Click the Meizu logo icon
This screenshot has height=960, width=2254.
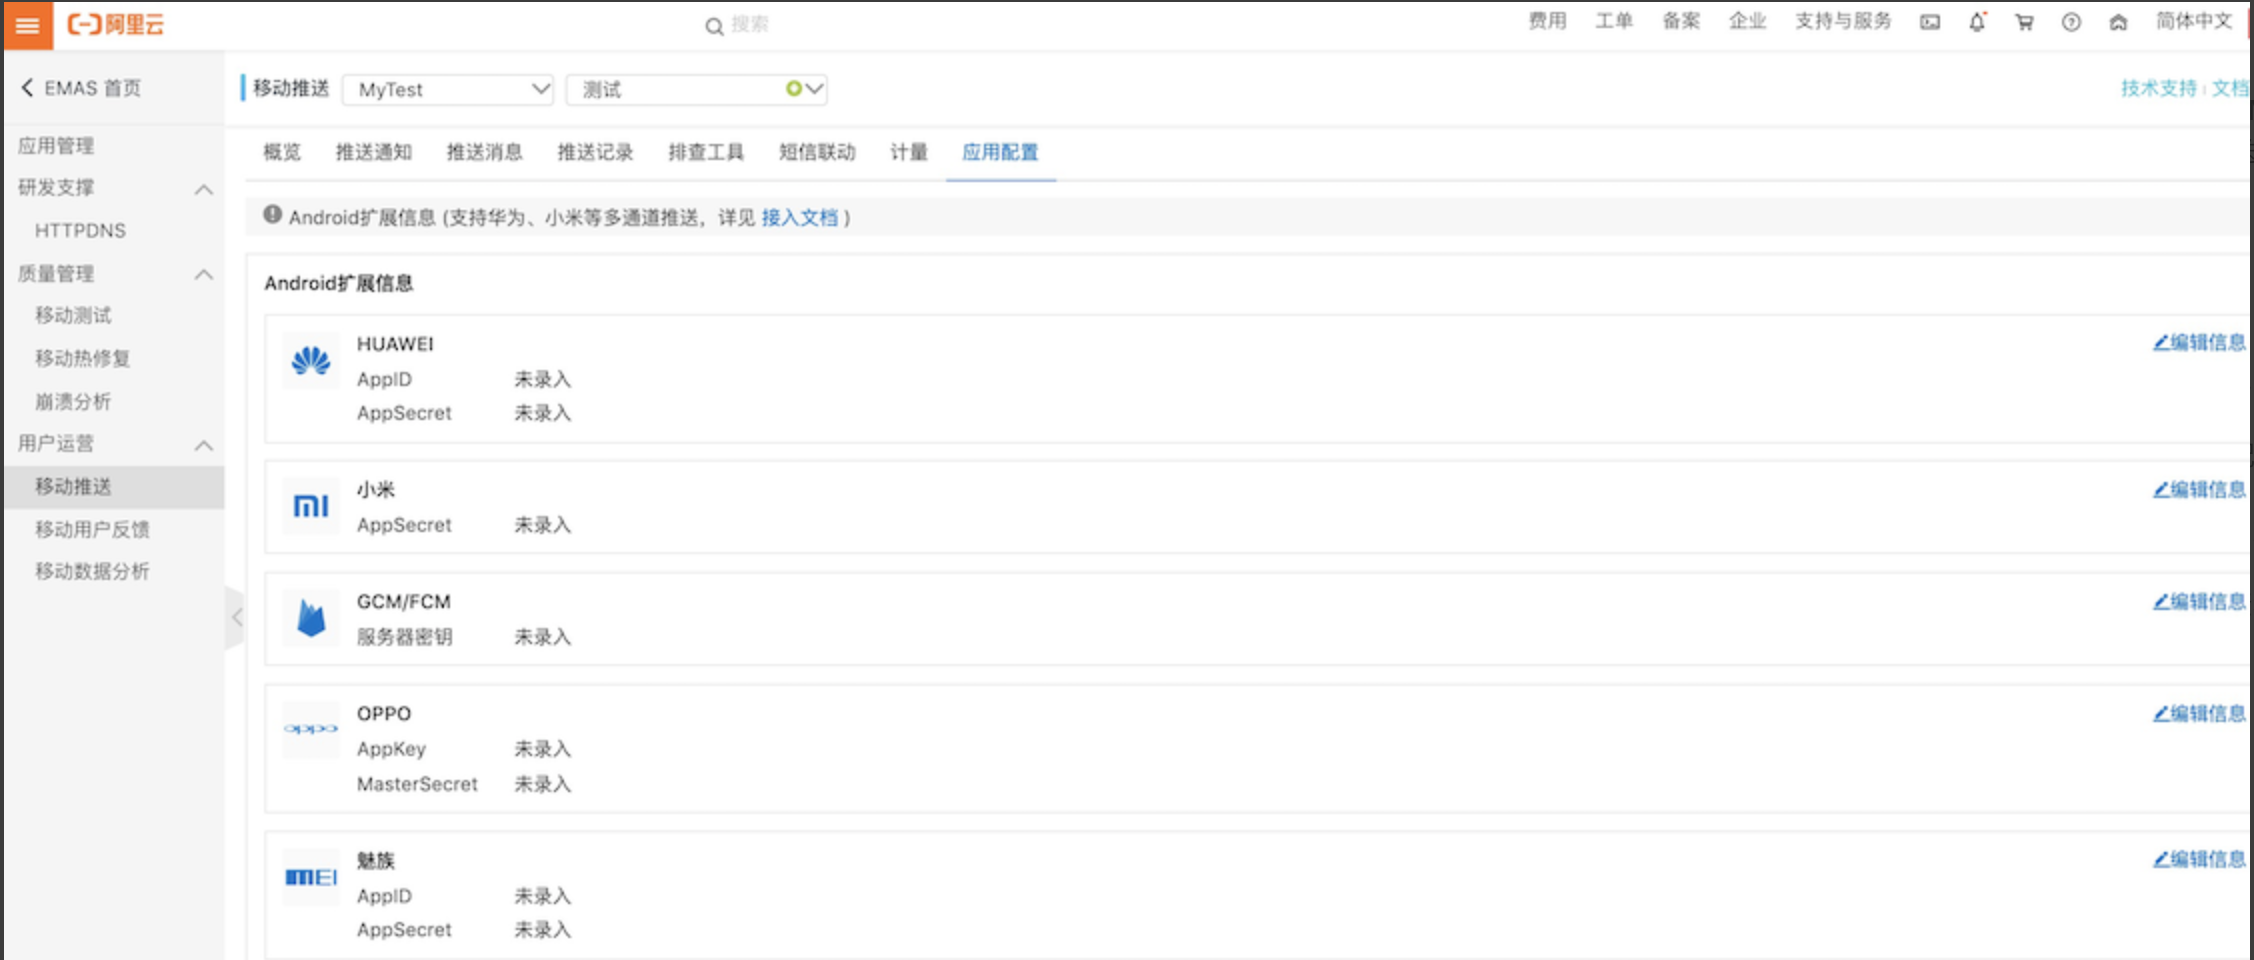[311, 877]
